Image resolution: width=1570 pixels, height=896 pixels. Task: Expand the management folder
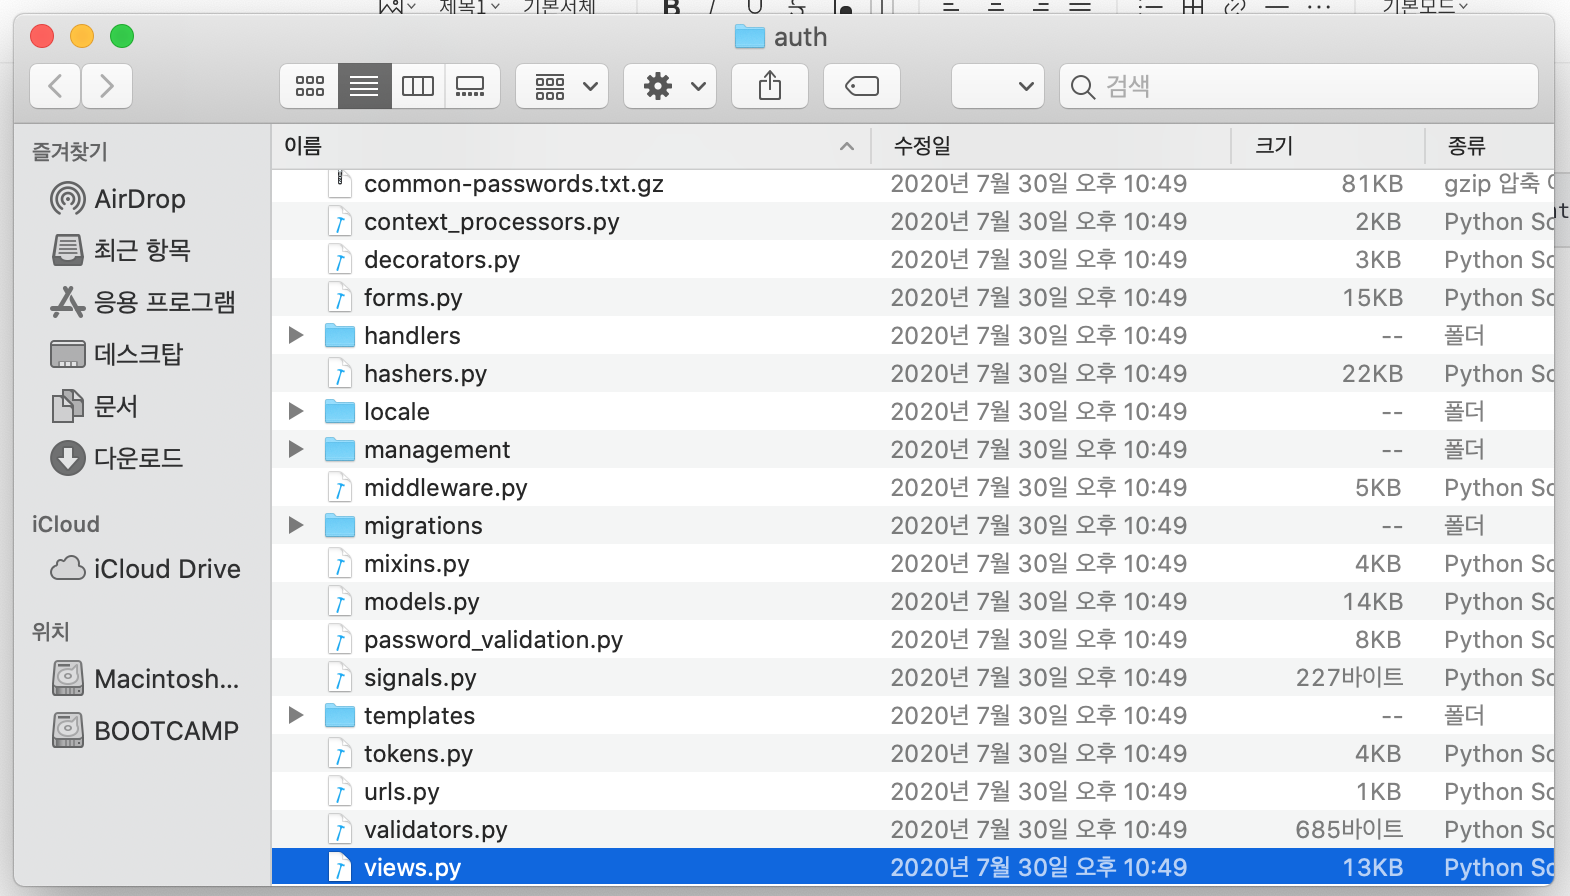tap(296, 449)
